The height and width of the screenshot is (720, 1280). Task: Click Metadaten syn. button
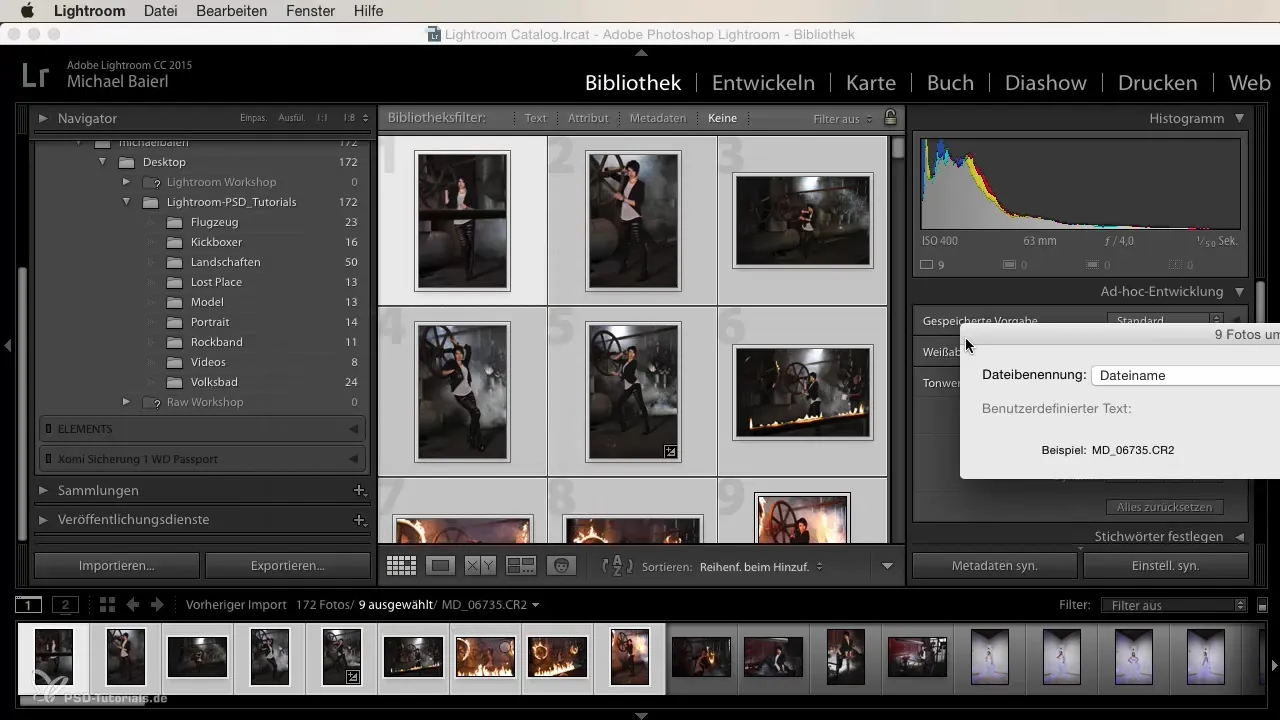pyautogui.click(x=995, y=565)
